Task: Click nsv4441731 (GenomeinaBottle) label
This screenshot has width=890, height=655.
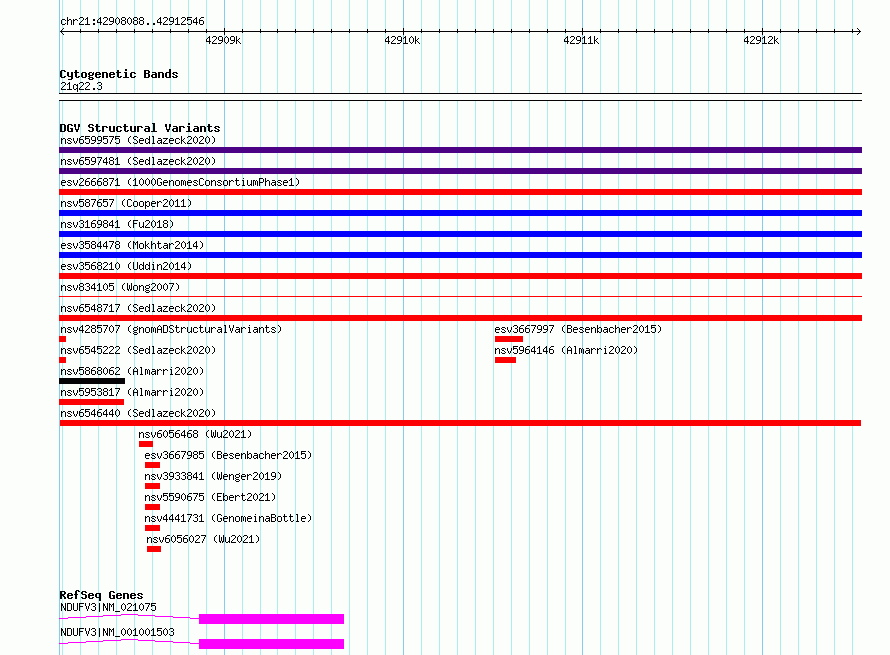Action: click(x=228, y=518)
